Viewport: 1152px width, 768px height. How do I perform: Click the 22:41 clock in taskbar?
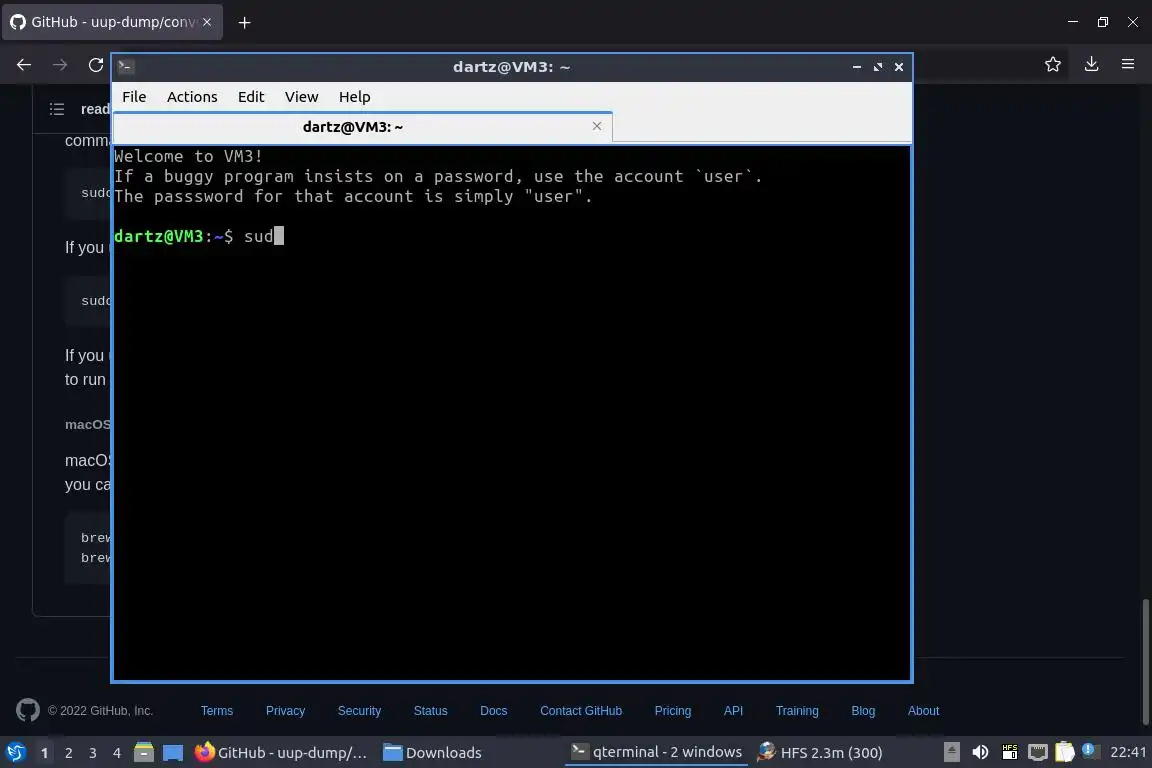click(x=1128, y=752)
